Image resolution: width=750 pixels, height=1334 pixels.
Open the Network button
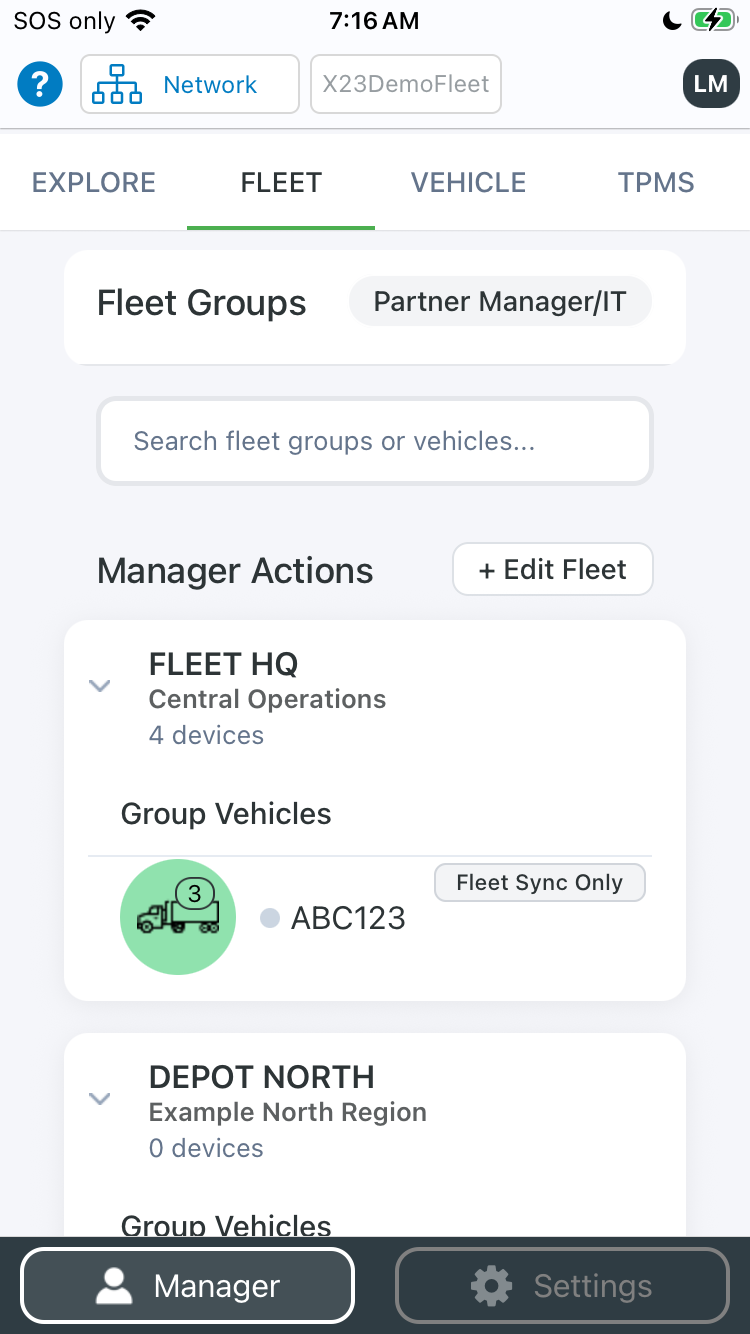coord(190,84)
